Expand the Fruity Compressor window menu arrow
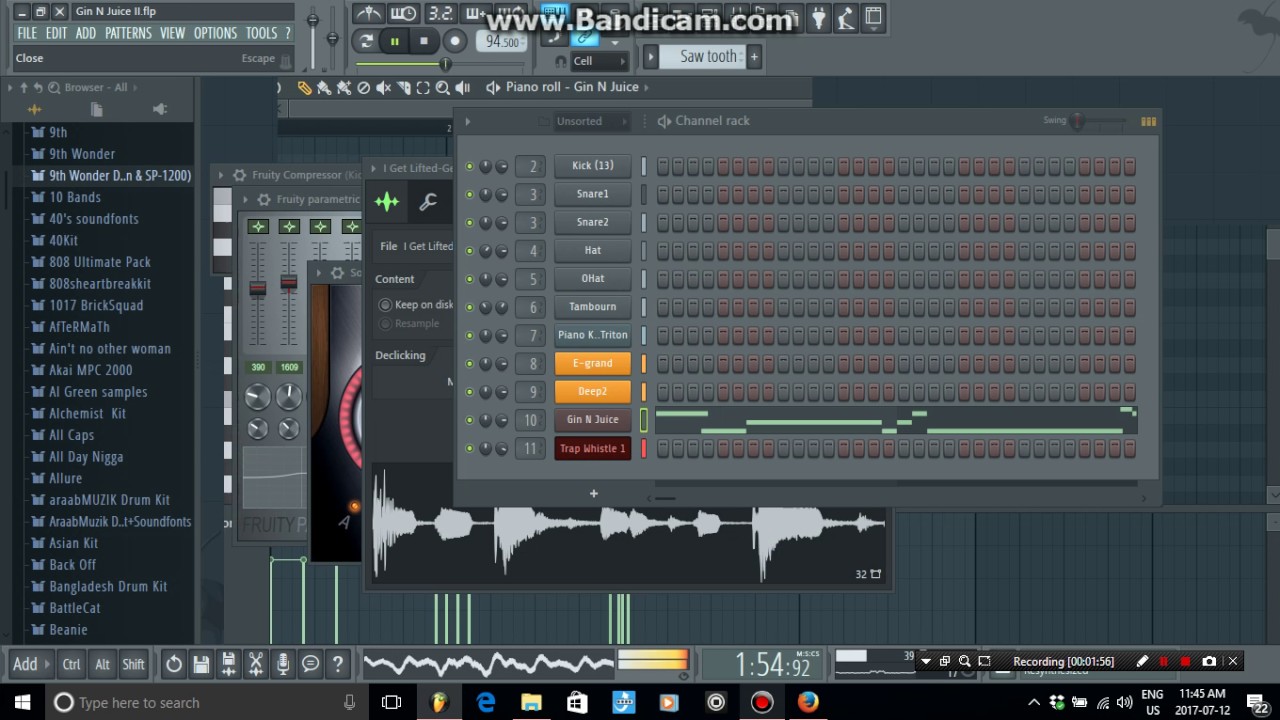1280x720 pixels. tap(221, 175)
